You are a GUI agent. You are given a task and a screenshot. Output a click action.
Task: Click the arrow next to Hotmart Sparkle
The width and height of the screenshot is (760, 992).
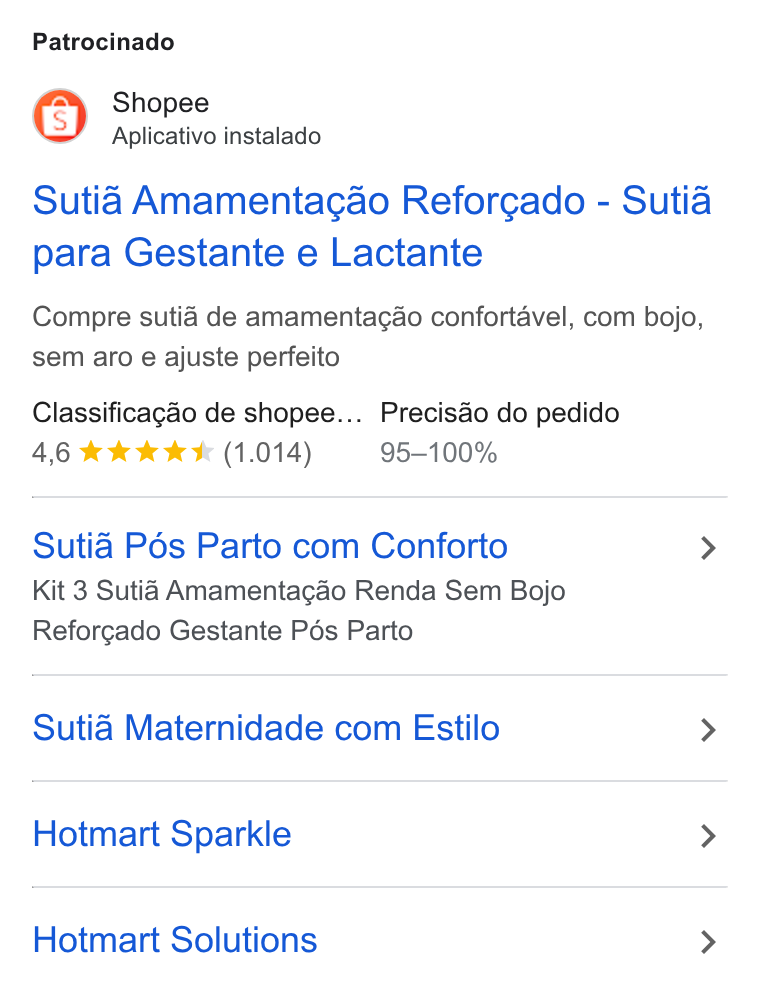(x=709, y=836)
